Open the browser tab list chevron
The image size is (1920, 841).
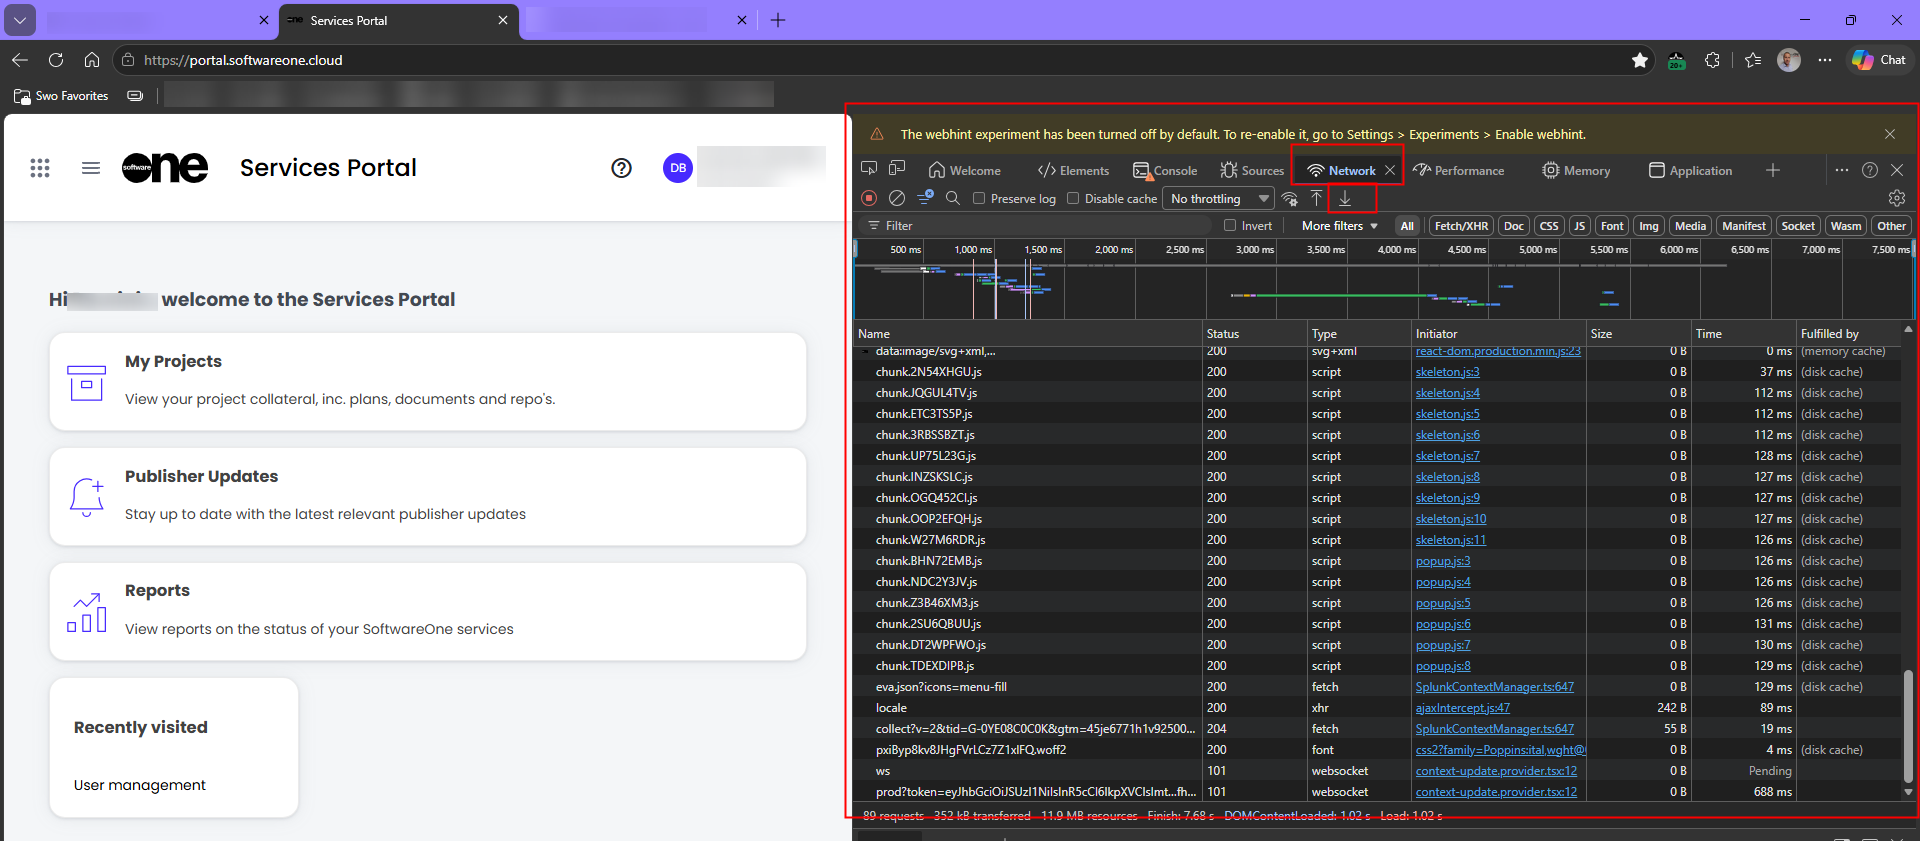click(x=20, y=20)
